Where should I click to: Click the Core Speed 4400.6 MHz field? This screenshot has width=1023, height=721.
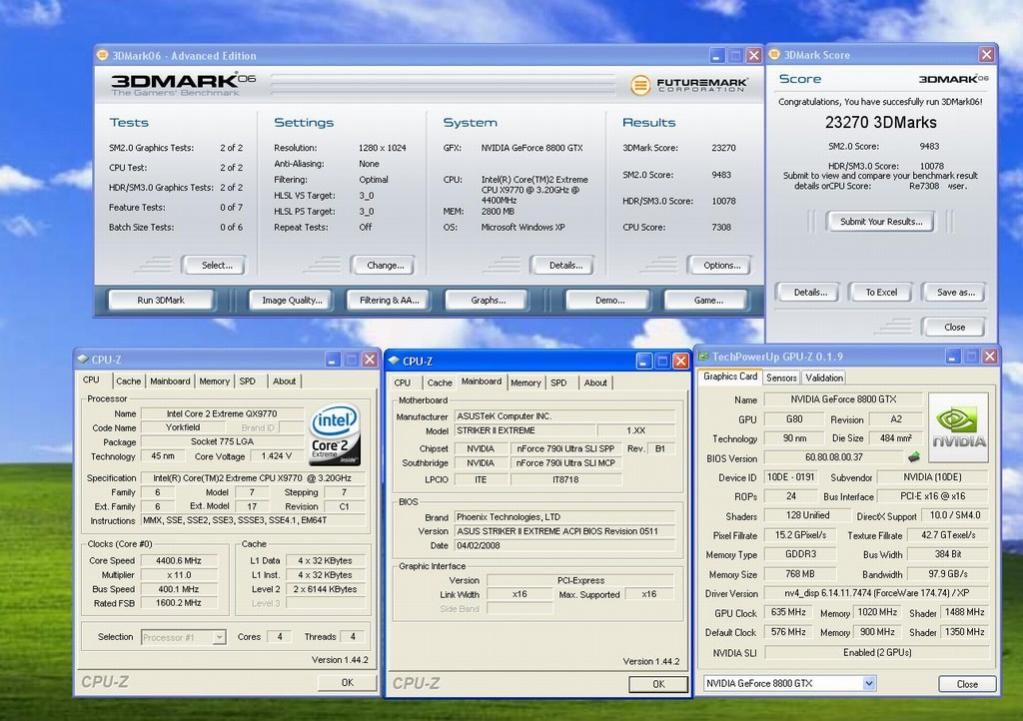pyautogui.click(x=179, y=560)
